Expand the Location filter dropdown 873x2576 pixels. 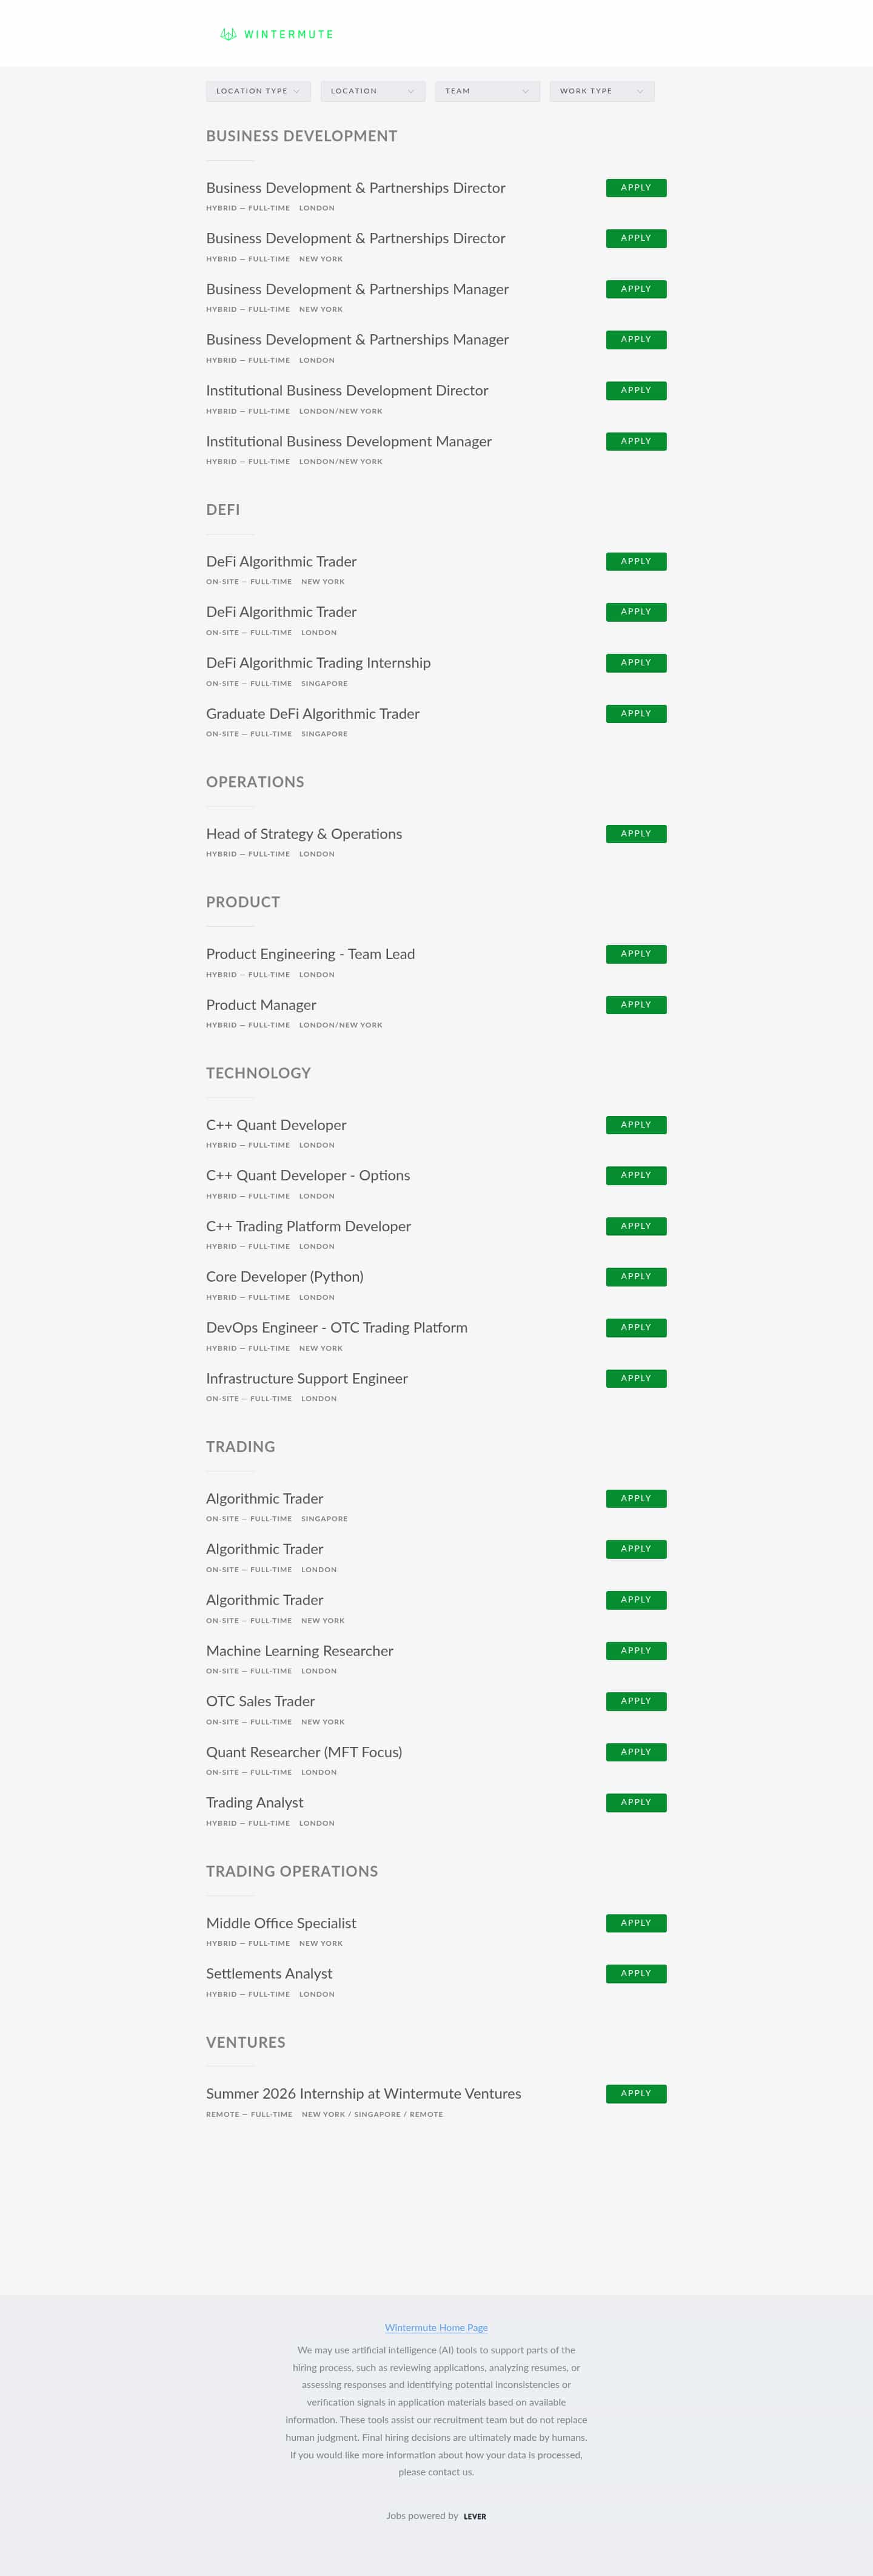point(373,91)
